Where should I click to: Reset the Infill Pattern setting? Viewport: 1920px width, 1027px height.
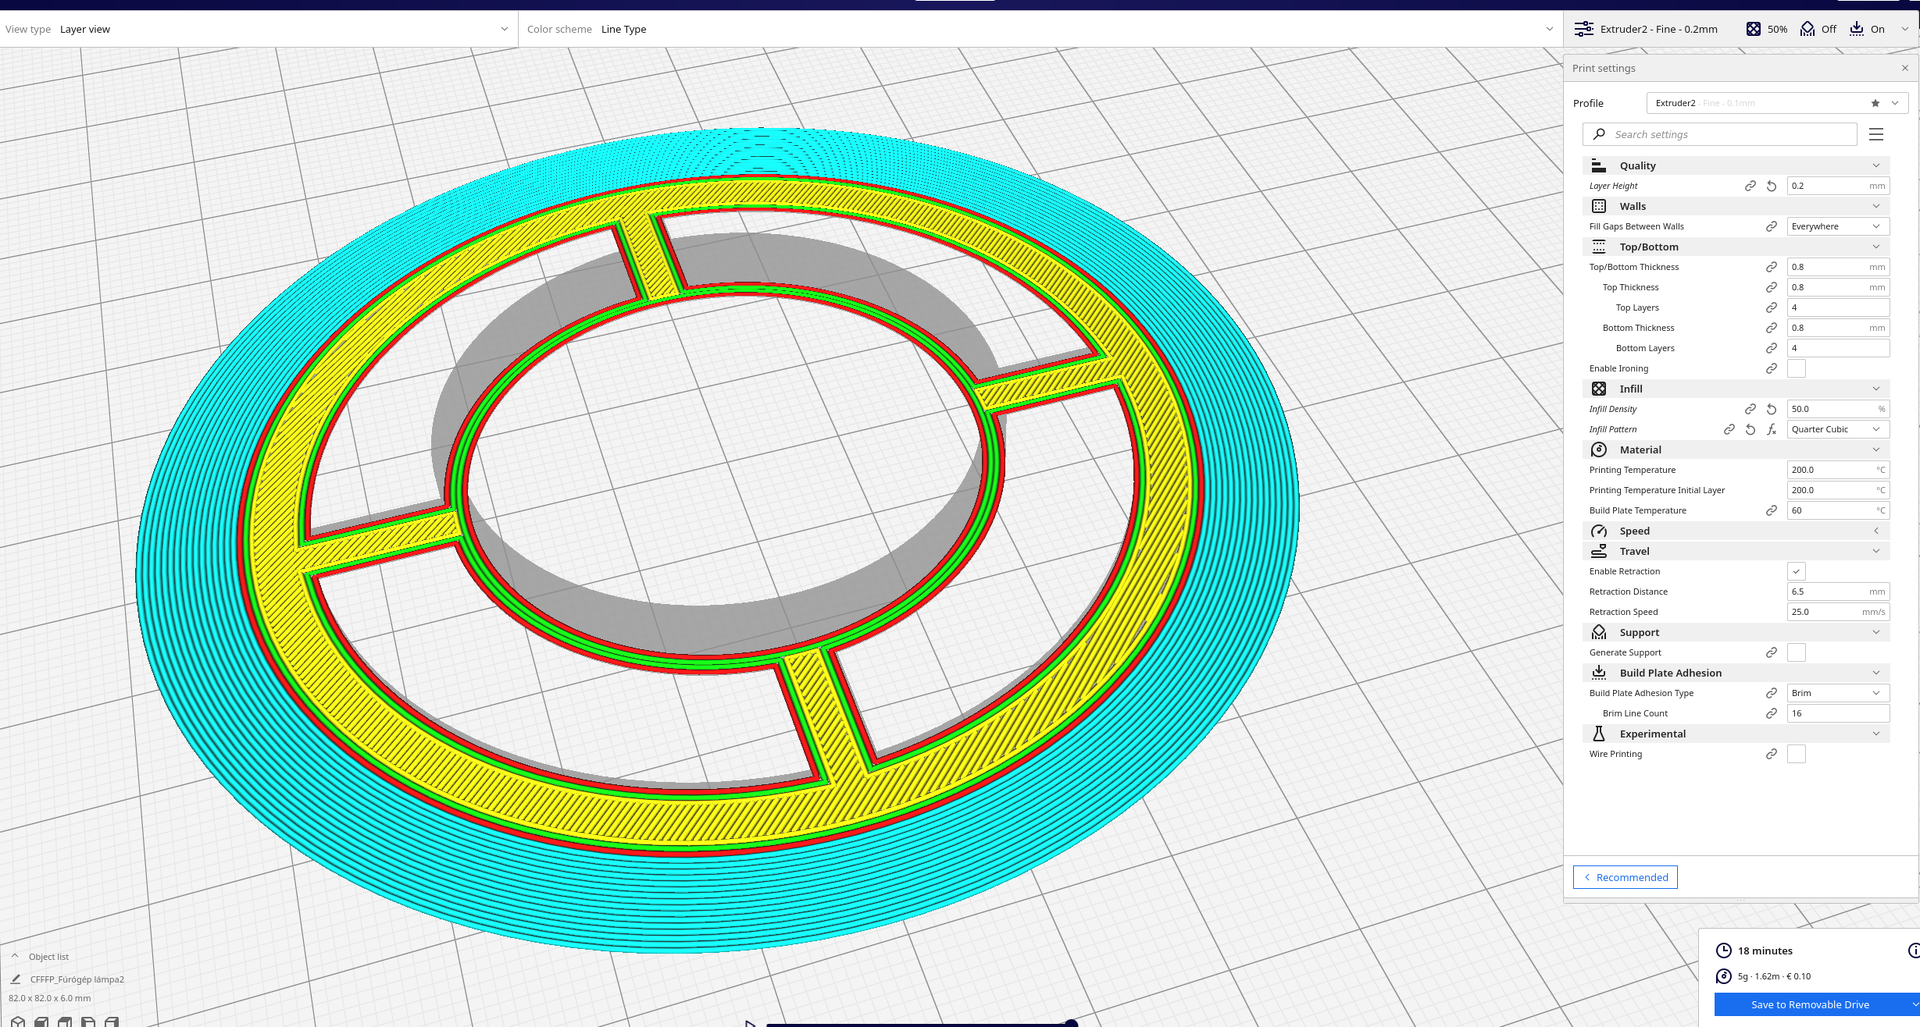pos(1750,429)
